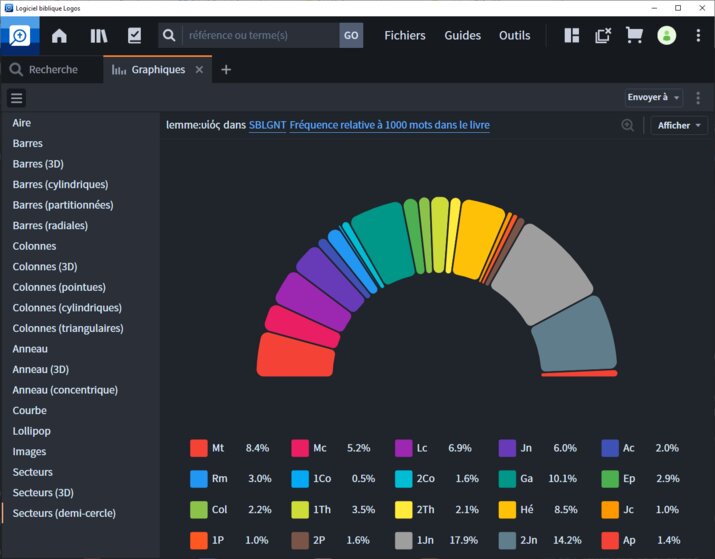Image resolution: width=715 pixels, height=559 pixels.
Task: Pick Colonnes (triangulaires) chart type
Action: click(x=68, y=328)
